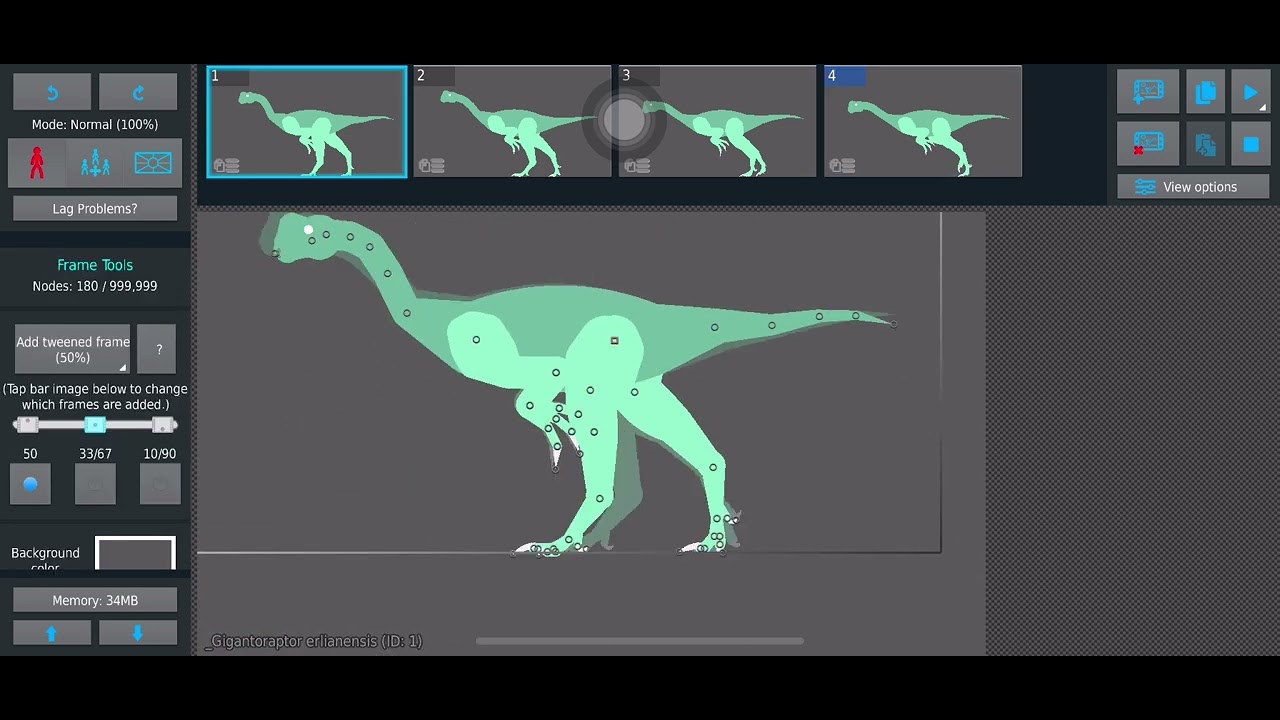Copy the current frame
1280x720 pixels.
[x=1205, y=92]
